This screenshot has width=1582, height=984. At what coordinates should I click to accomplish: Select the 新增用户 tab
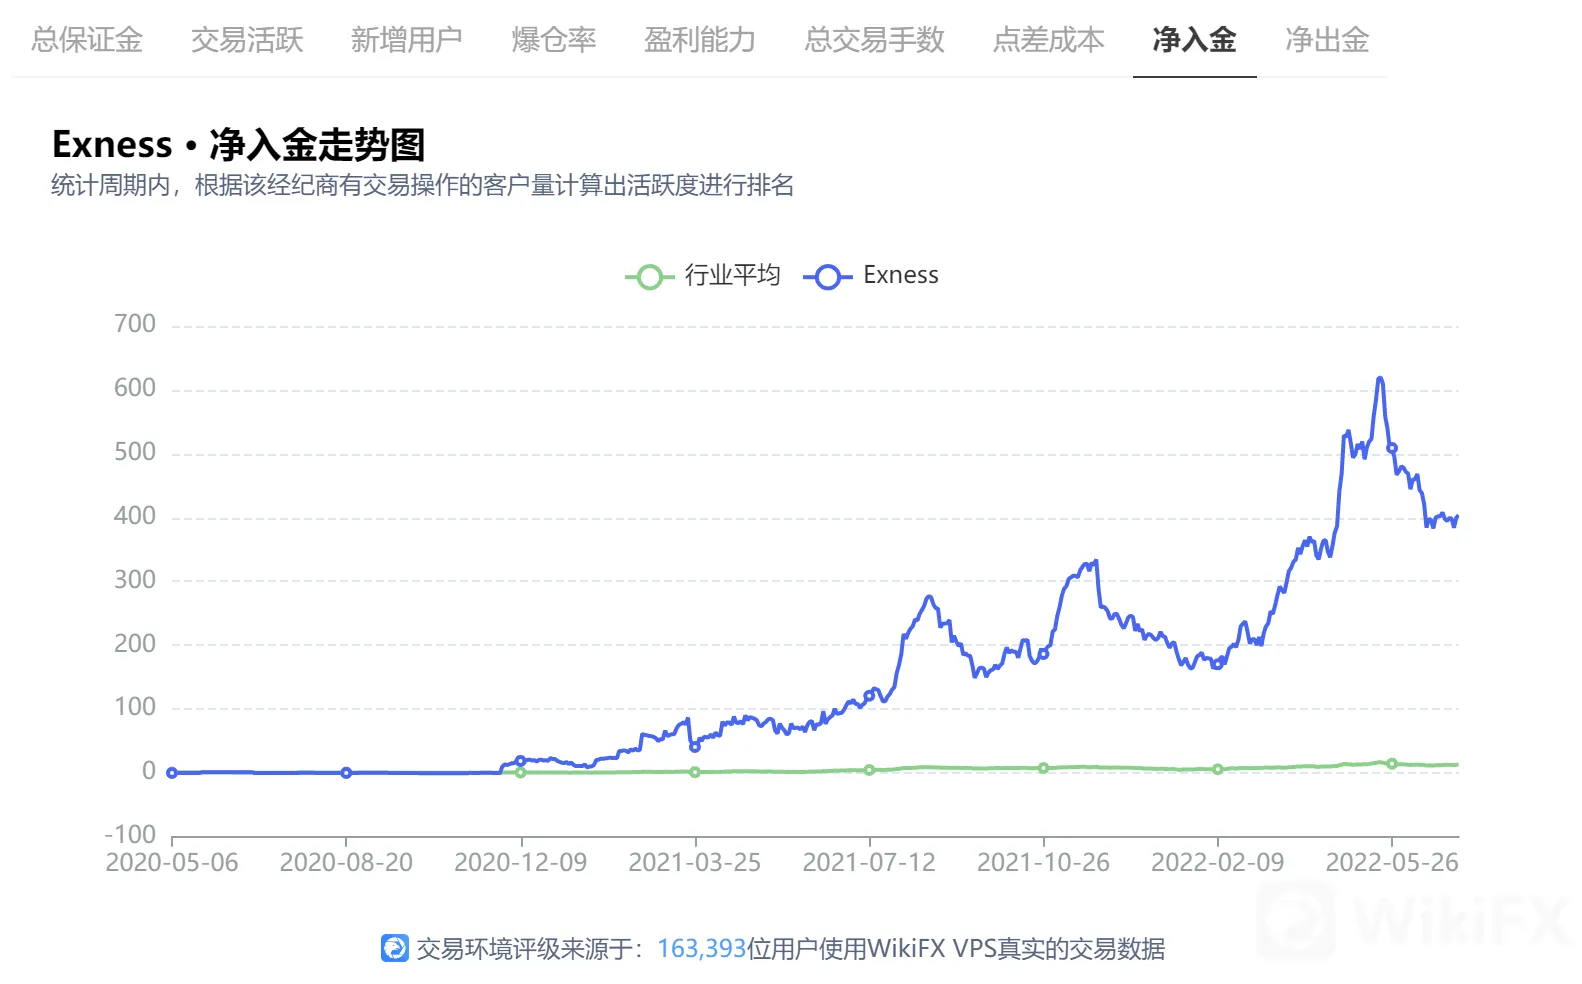pos(407,40)
